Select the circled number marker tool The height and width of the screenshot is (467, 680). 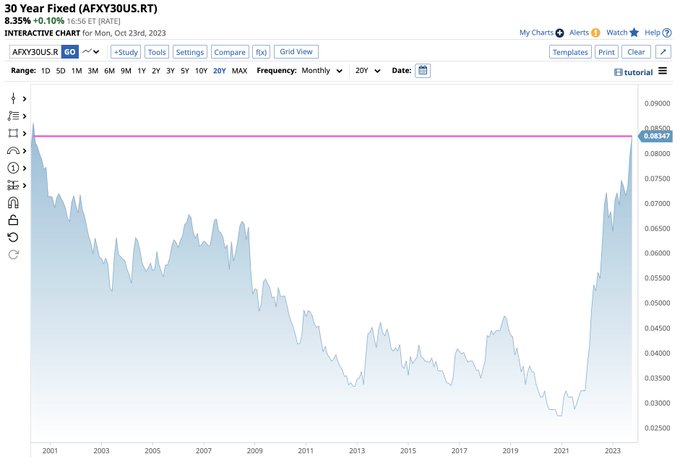click(13, 168)
